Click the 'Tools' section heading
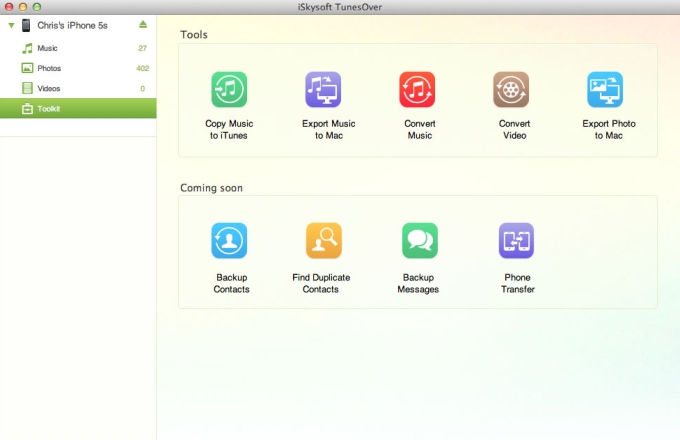680x440 pixels. point(194,35)
